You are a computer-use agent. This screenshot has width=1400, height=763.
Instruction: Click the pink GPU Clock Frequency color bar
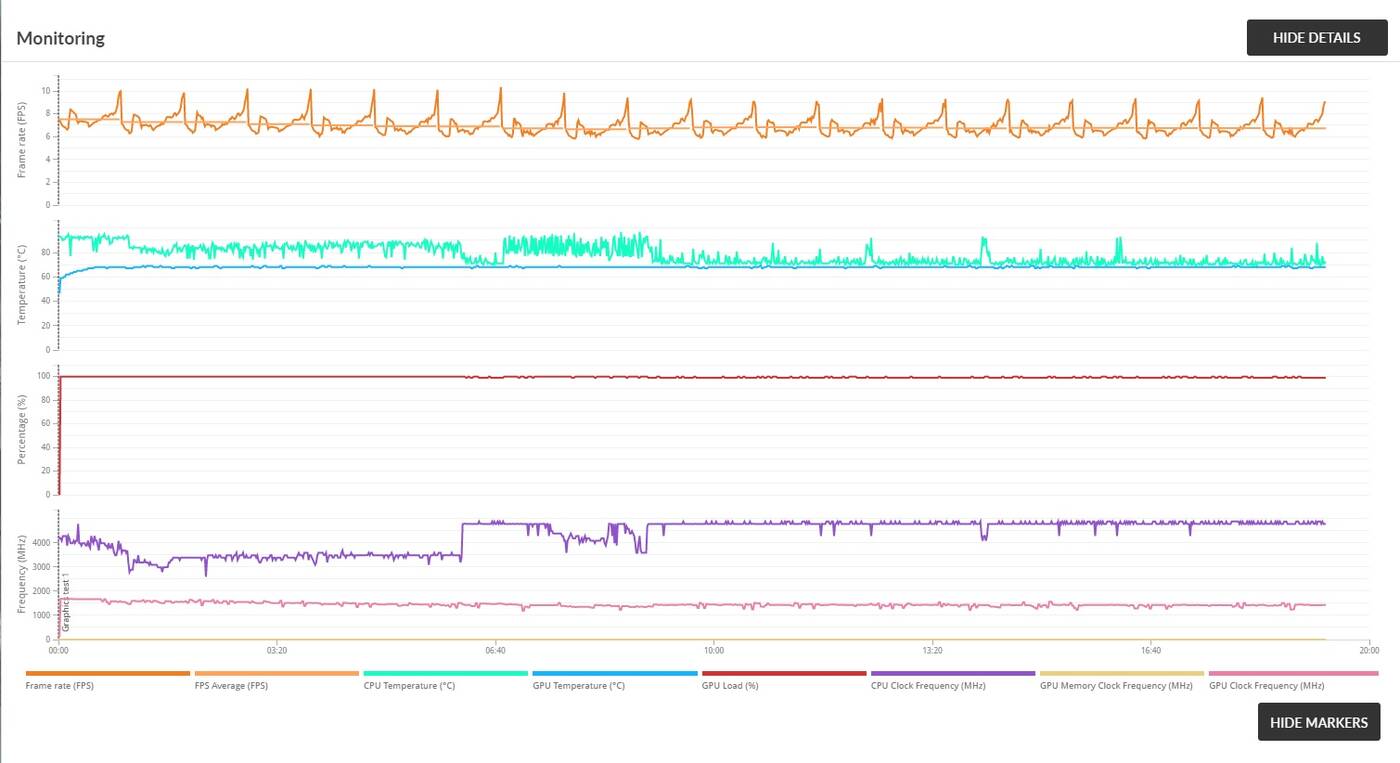click(1292, 674)
